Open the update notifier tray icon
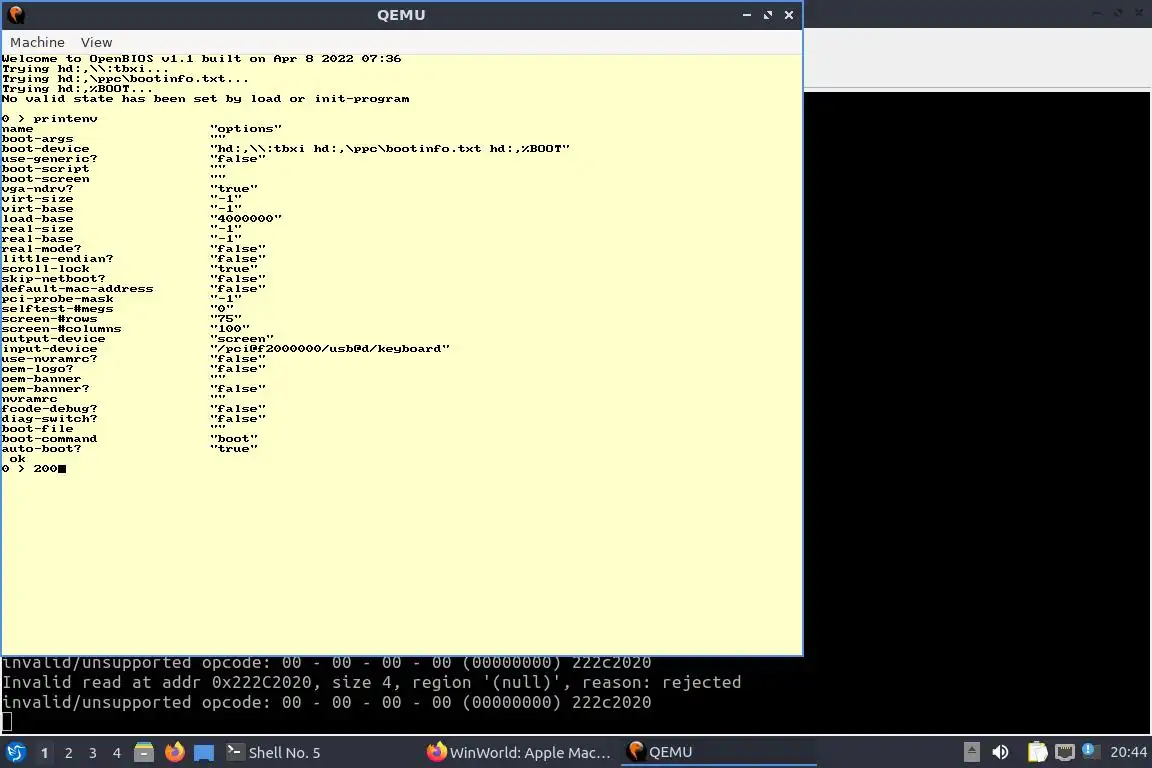 coord(1090,751)
